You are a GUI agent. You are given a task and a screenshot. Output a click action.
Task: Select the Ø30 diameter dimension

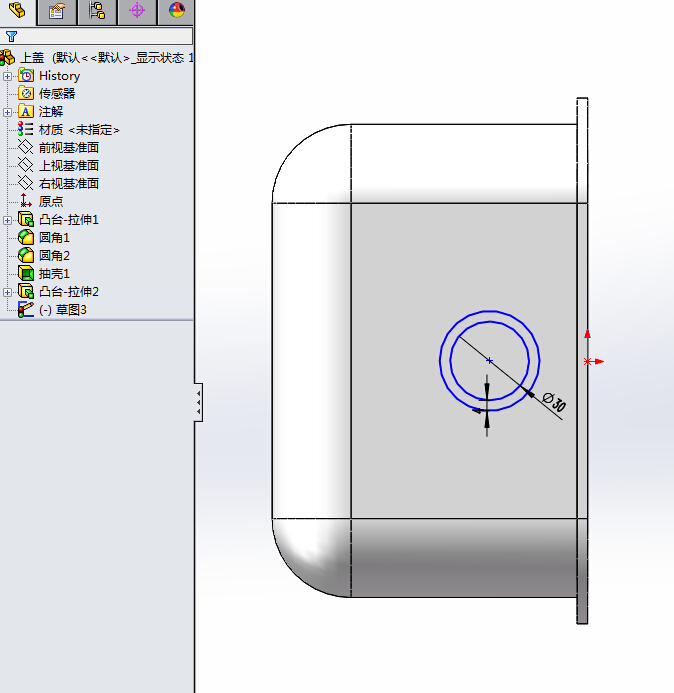[x=554, y=402]
